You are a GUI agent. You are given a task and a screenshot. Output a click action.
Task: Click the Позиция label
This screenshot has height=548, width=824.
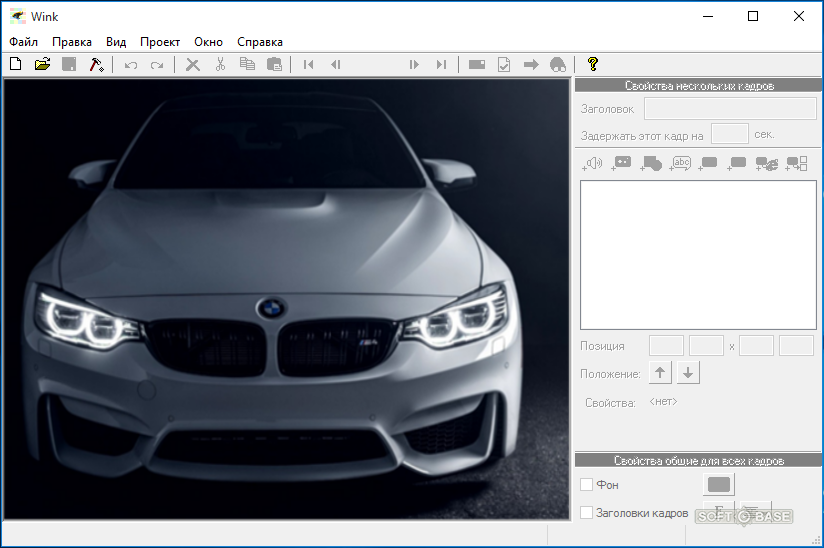pyautogui.click(x=602, y=346)
